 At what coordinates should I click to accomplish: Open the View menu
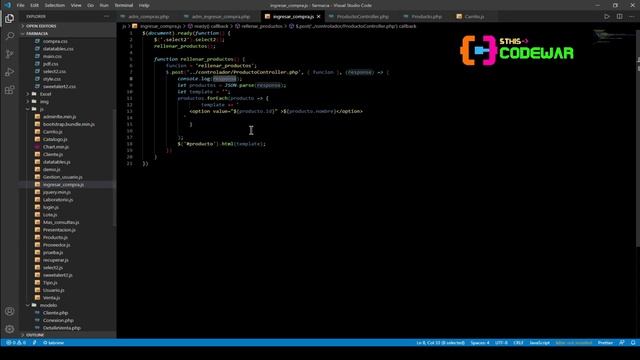tap(76, 5)
